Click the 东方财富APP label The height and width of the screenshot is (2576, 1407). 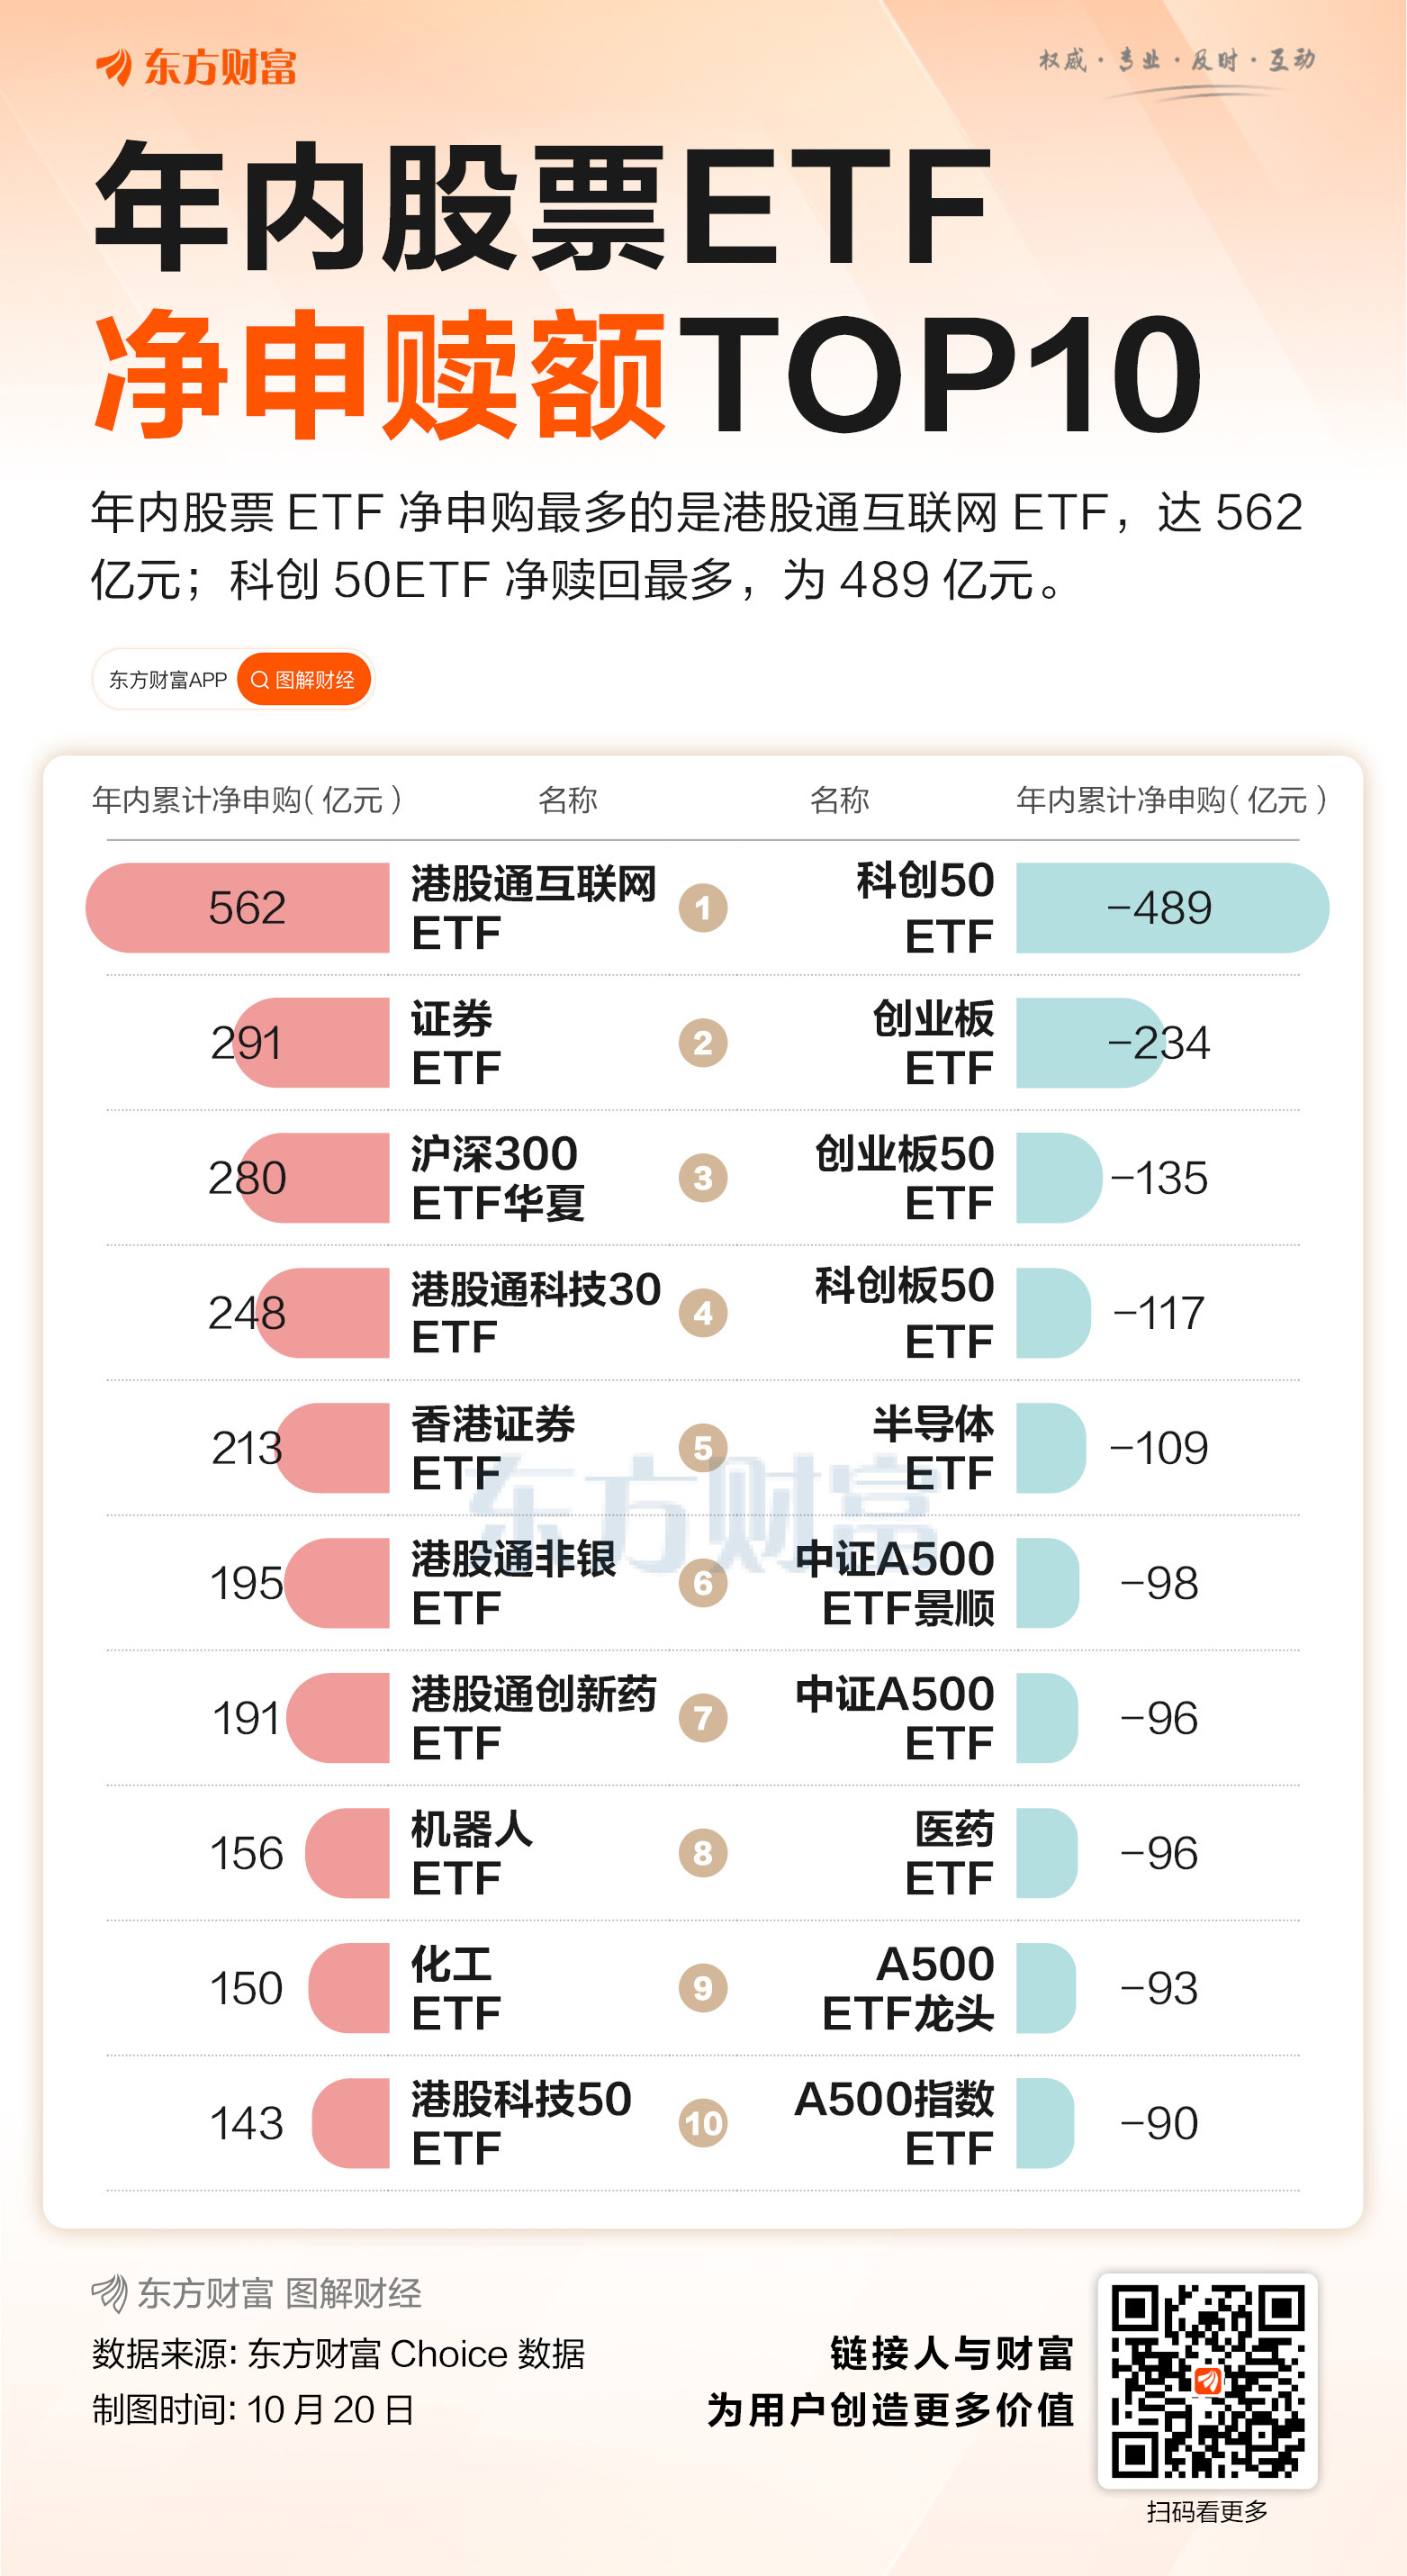click(x=167, y=680)
